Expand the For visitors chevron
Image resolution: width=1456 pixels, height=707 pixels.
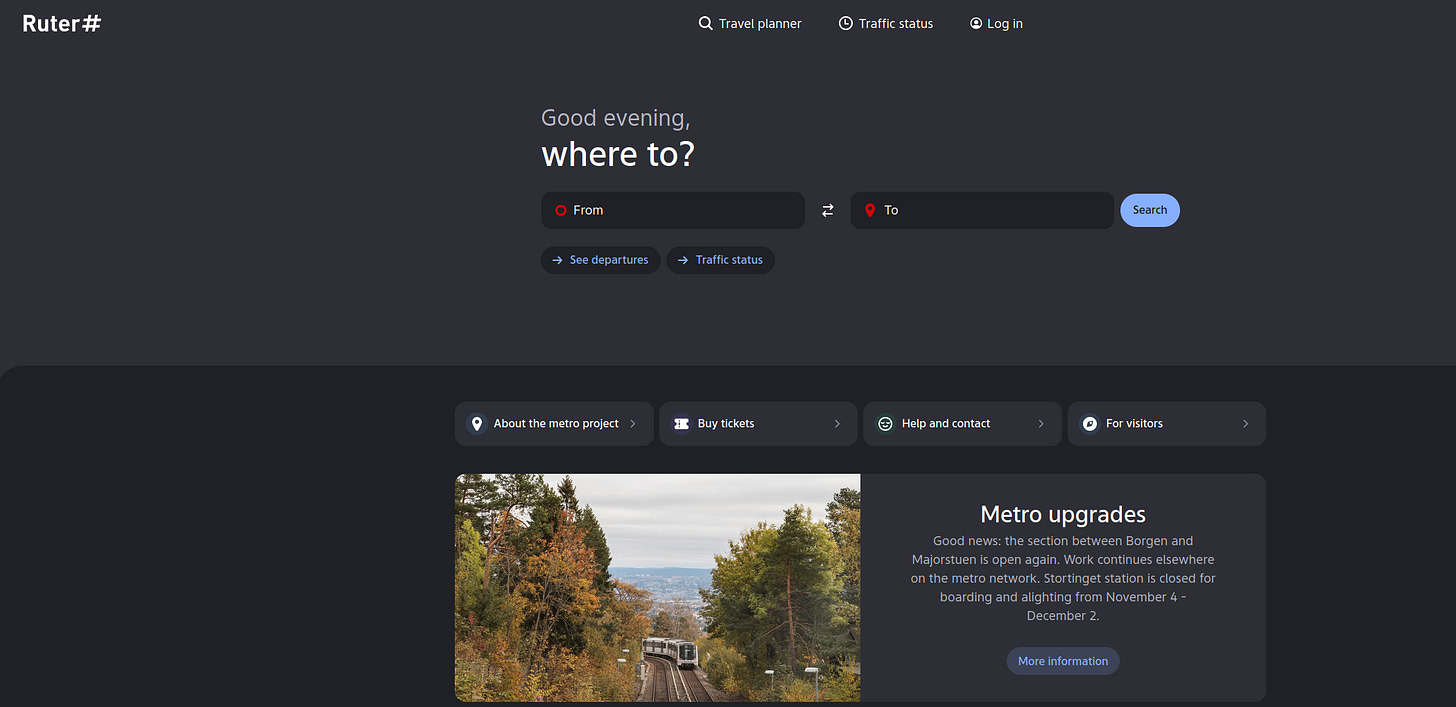[1245, 424]
